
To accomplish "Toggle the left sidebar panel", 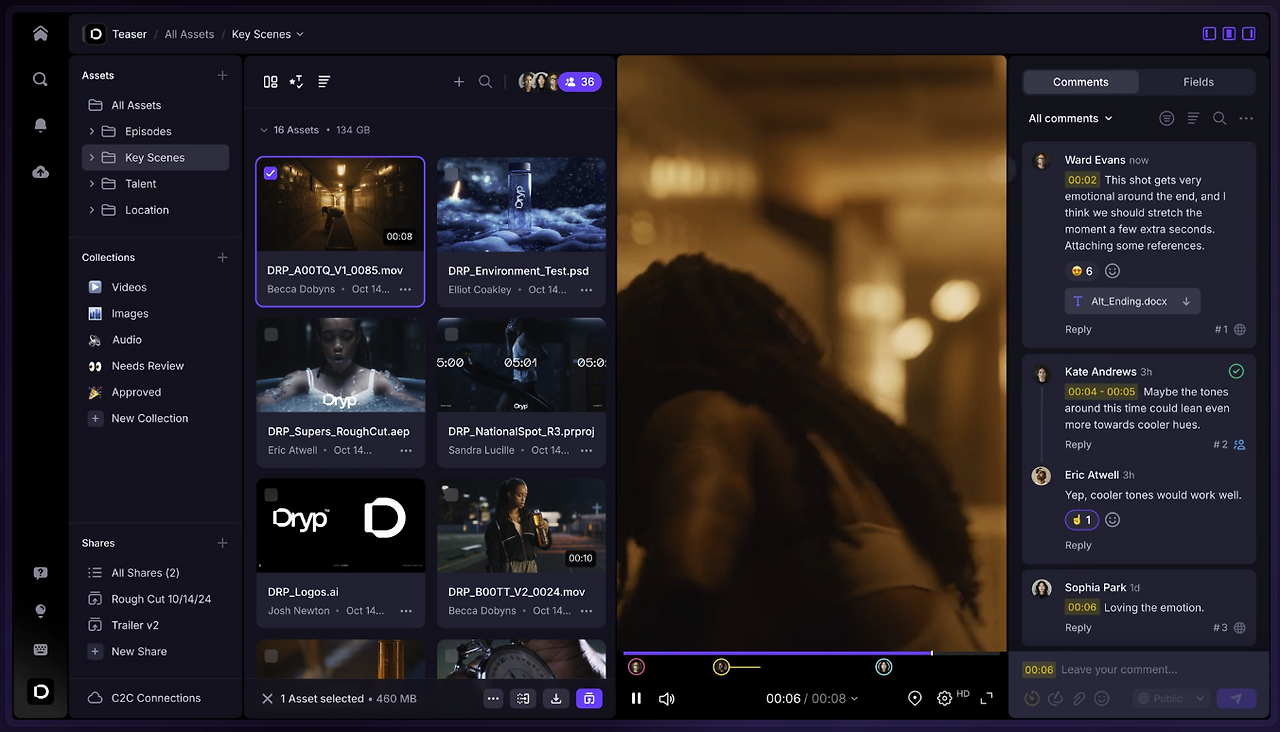I will point(1209,34).
